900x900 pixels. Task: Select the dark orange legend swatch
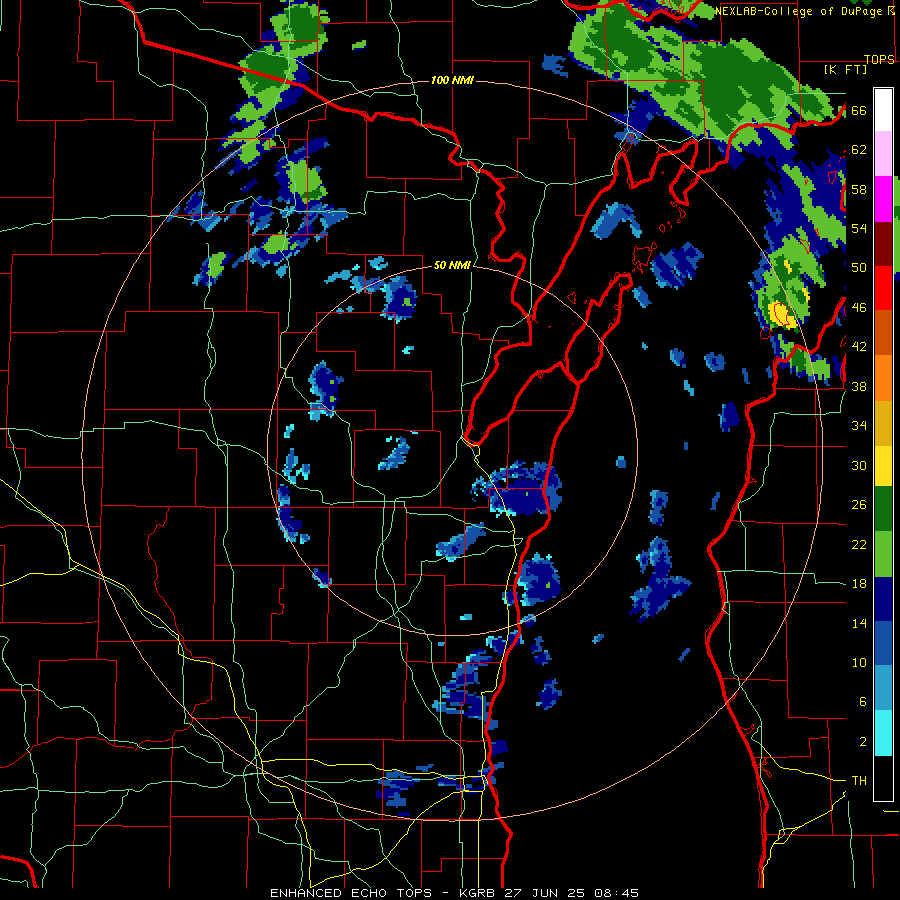tap(883, 333)
